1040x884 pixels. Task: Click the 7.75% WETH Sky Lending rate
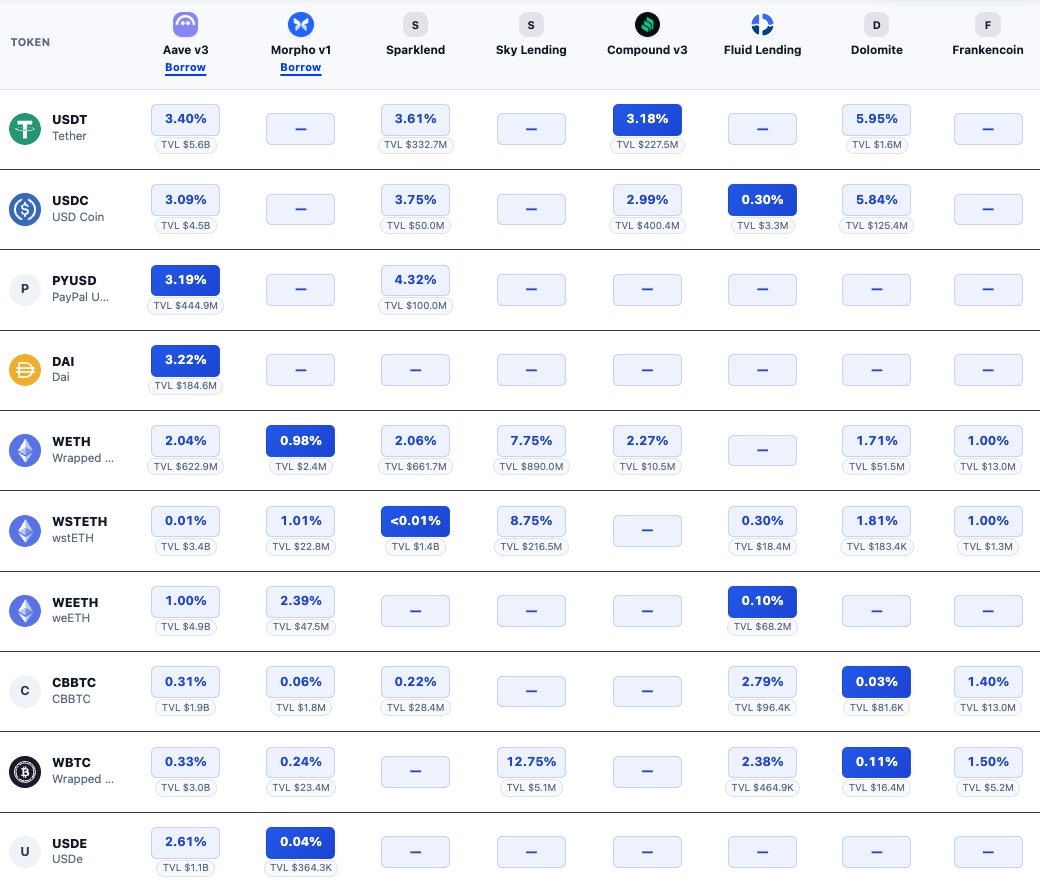[531, 441]
